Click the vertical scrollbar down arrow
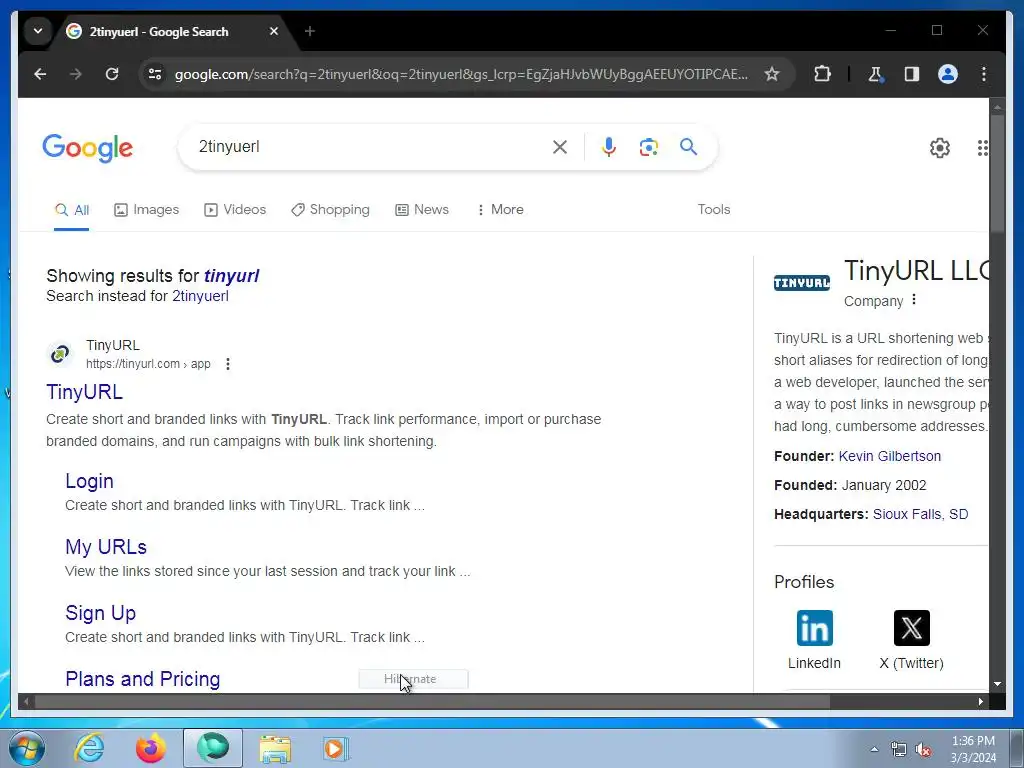 click(997, 684)
